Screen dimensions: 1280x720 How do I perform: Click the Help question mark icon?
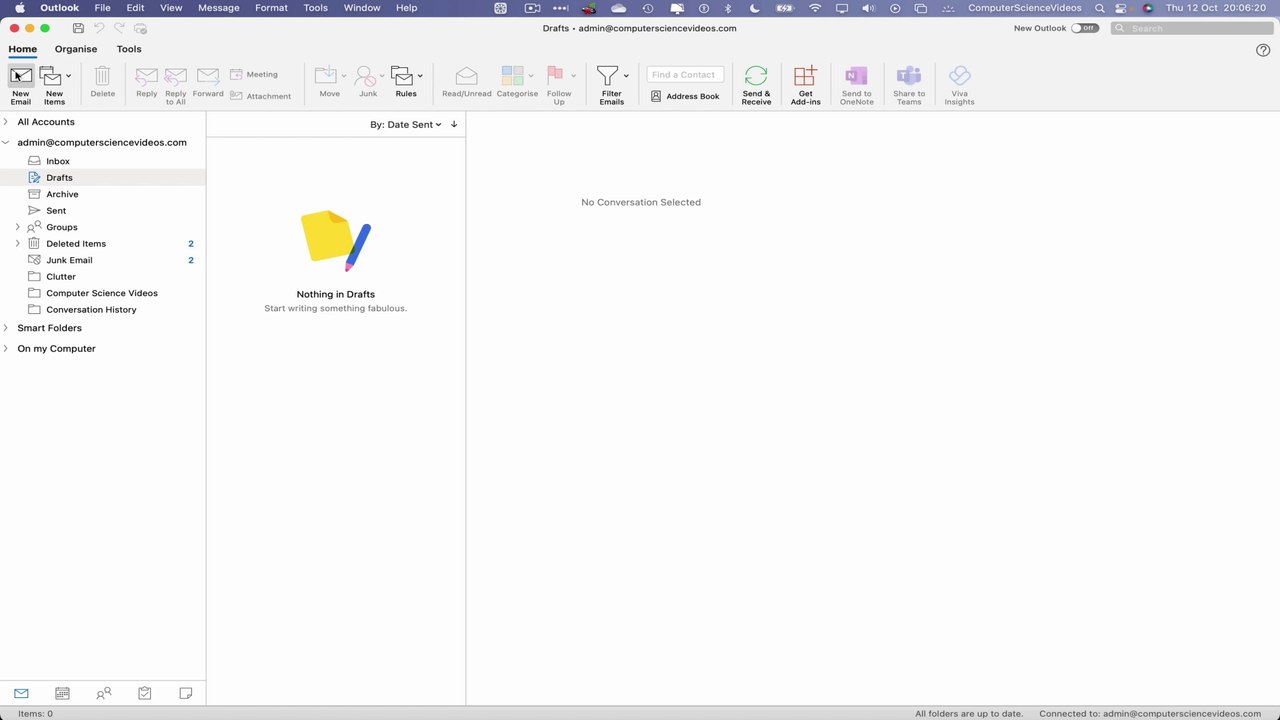(x=1263, y=50)
